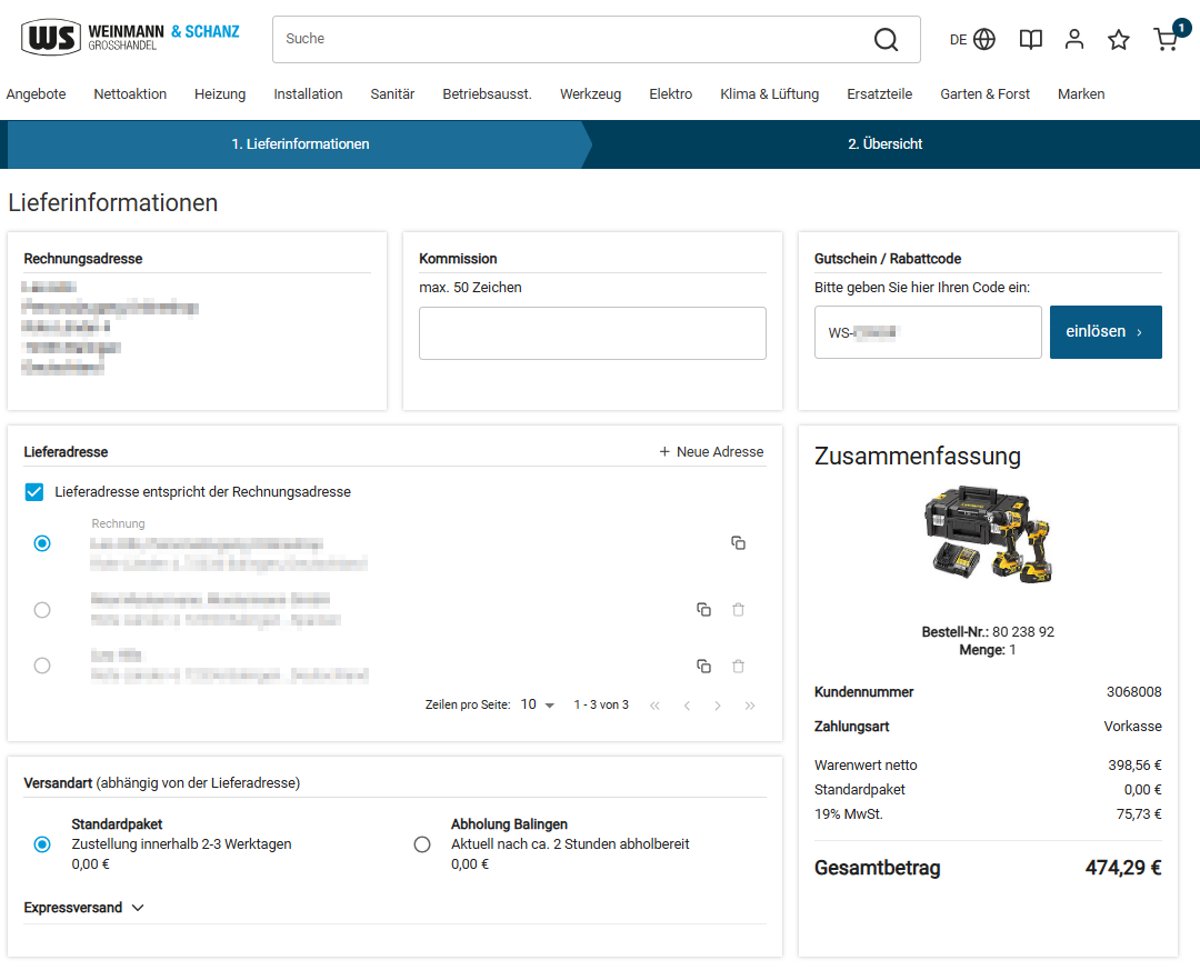Image resolution: width=1200 pixels, height=969 pixels.
Task: Open the Garten & Forst menu
Action: [985, 94]
